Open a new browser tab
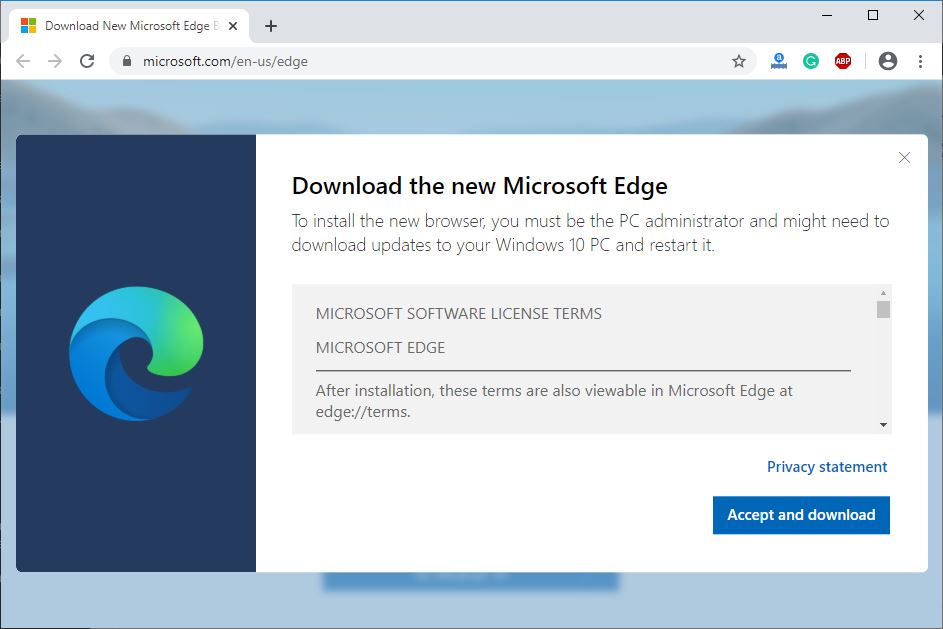943x629 pixels. tap(270, 26)
